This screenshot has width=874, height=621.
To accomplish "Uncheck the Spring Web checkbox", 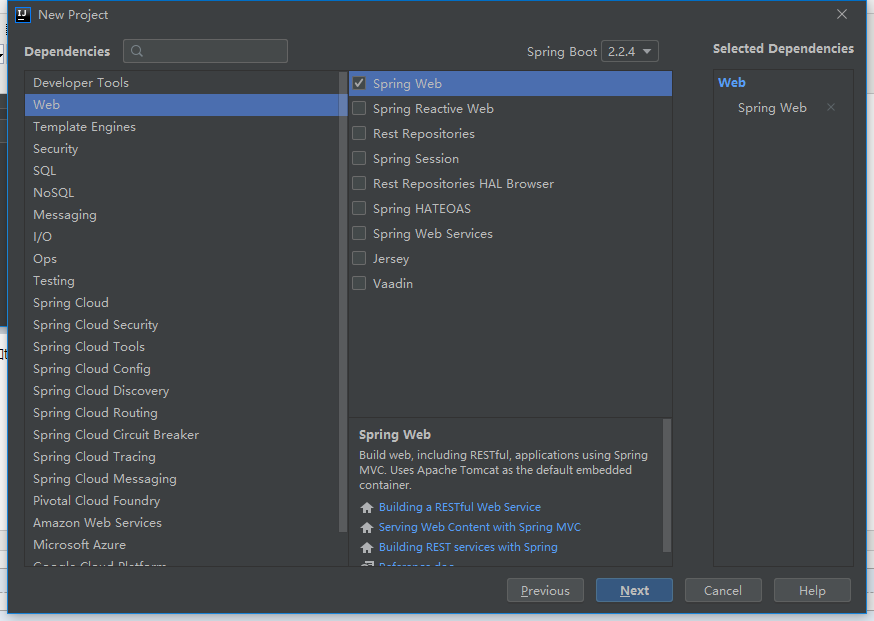I will [x=359, y=84].
